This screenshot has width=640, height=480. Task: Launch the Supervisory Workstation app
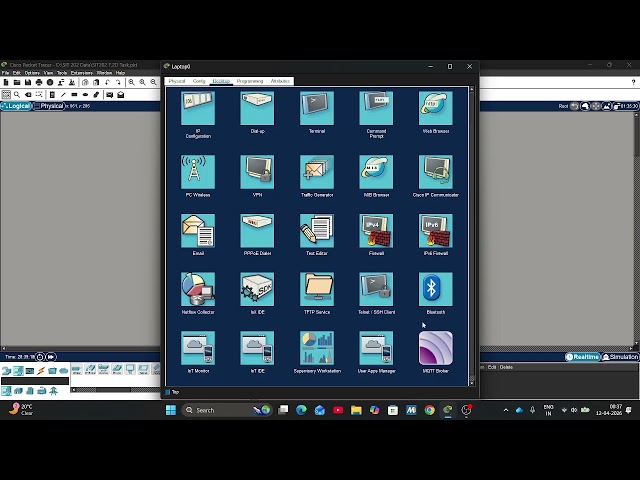point(317,348)
